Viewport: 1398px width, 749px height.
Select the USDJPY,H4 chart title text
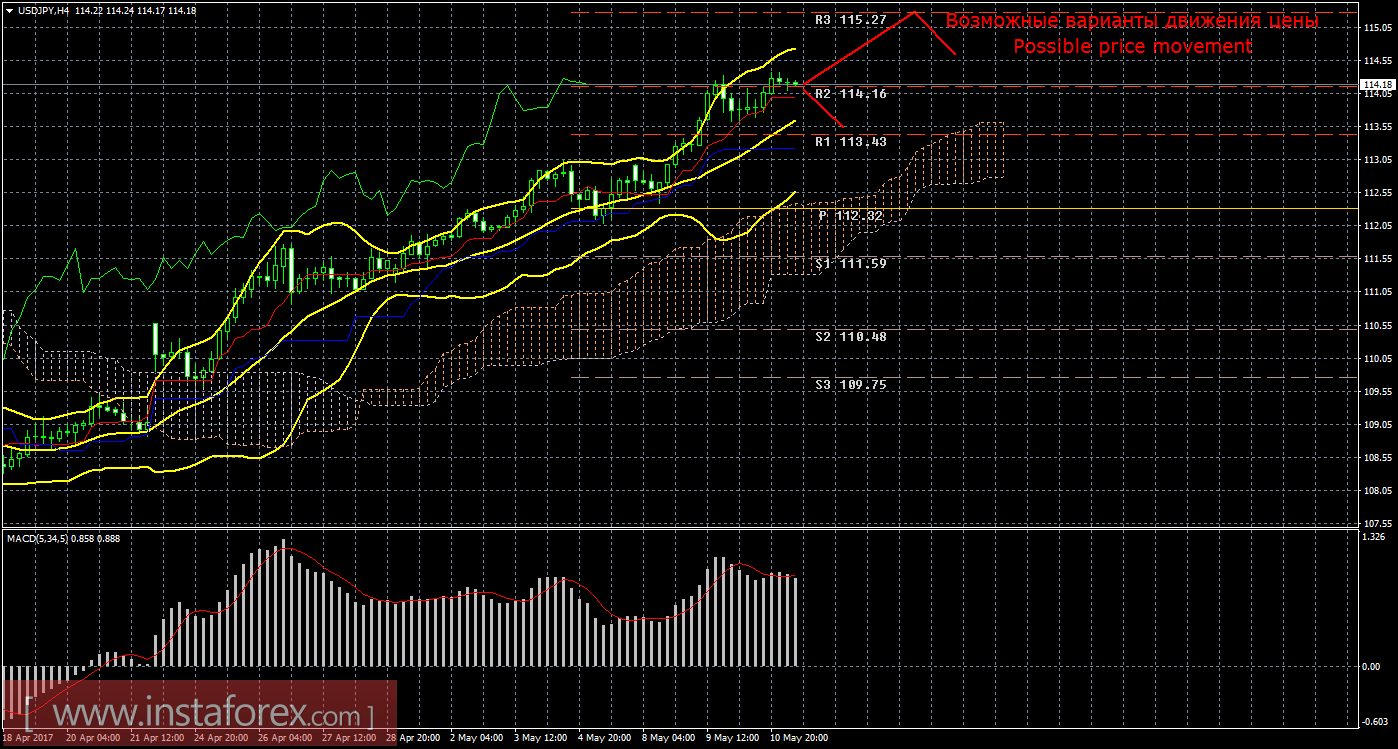pyautogui.click(x=43, y=10)
